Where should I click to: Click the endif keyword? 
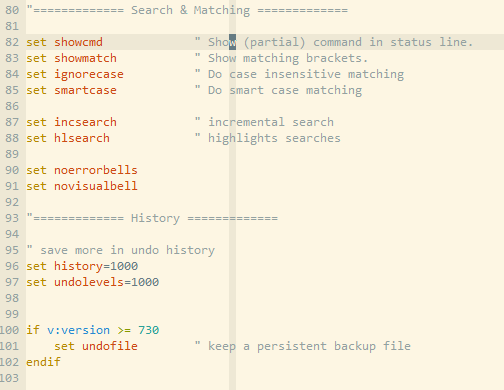click(x=44, y=362)
